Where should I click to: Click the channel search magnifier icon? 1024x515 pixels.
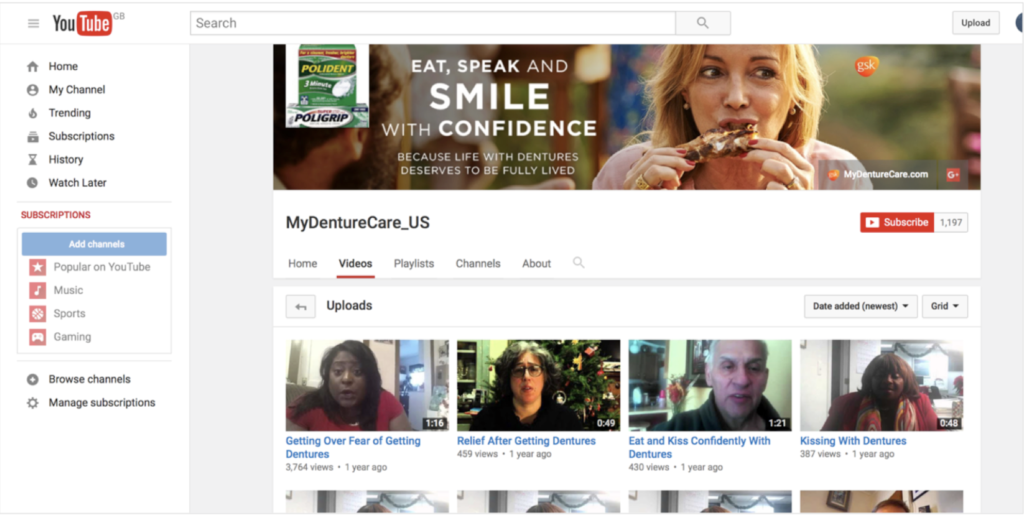[x=579, y=263]
